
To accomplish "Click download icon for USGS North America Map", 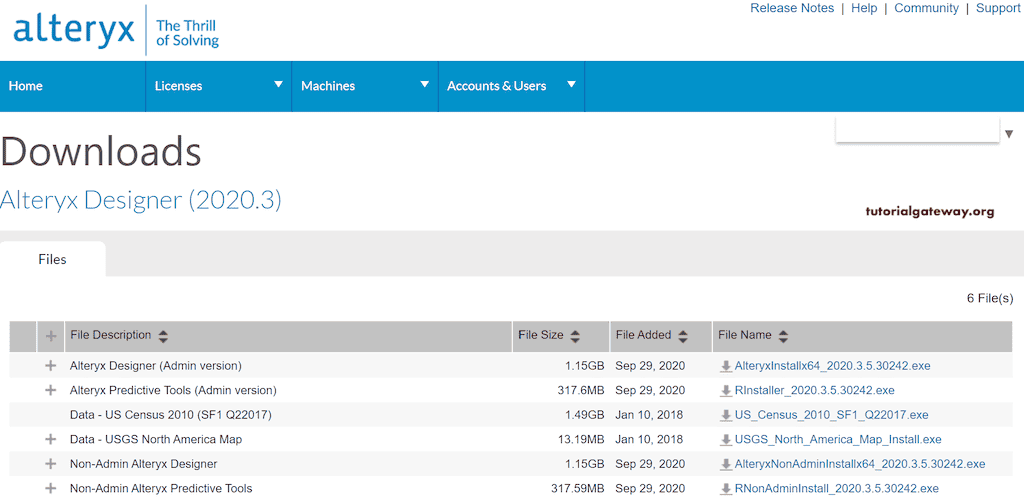I will [726, 440].
